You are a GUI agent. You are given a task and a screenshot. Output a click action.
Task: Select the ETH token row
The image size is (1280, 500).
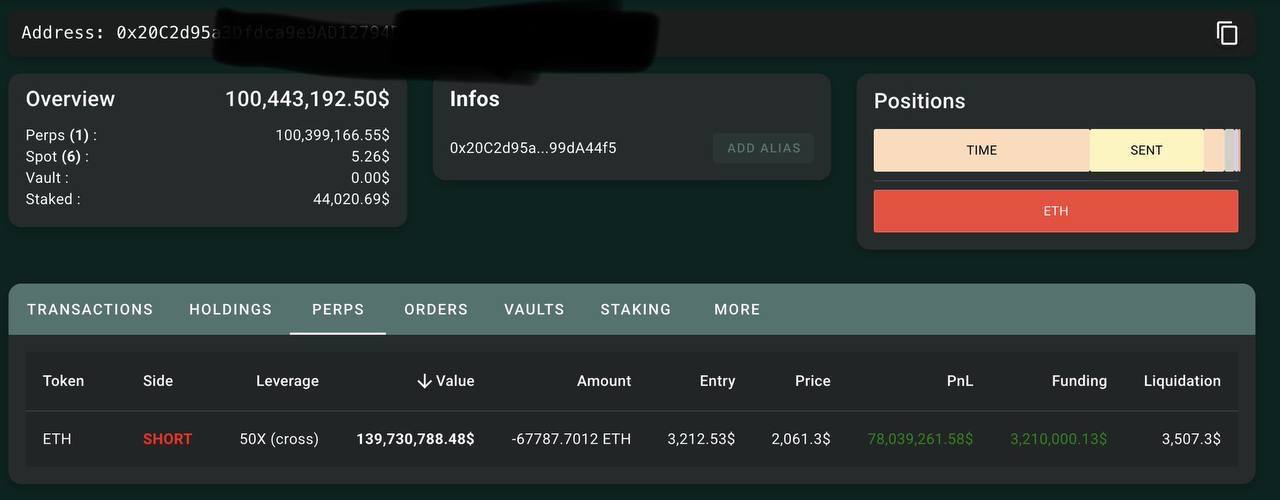click(632, 439)
